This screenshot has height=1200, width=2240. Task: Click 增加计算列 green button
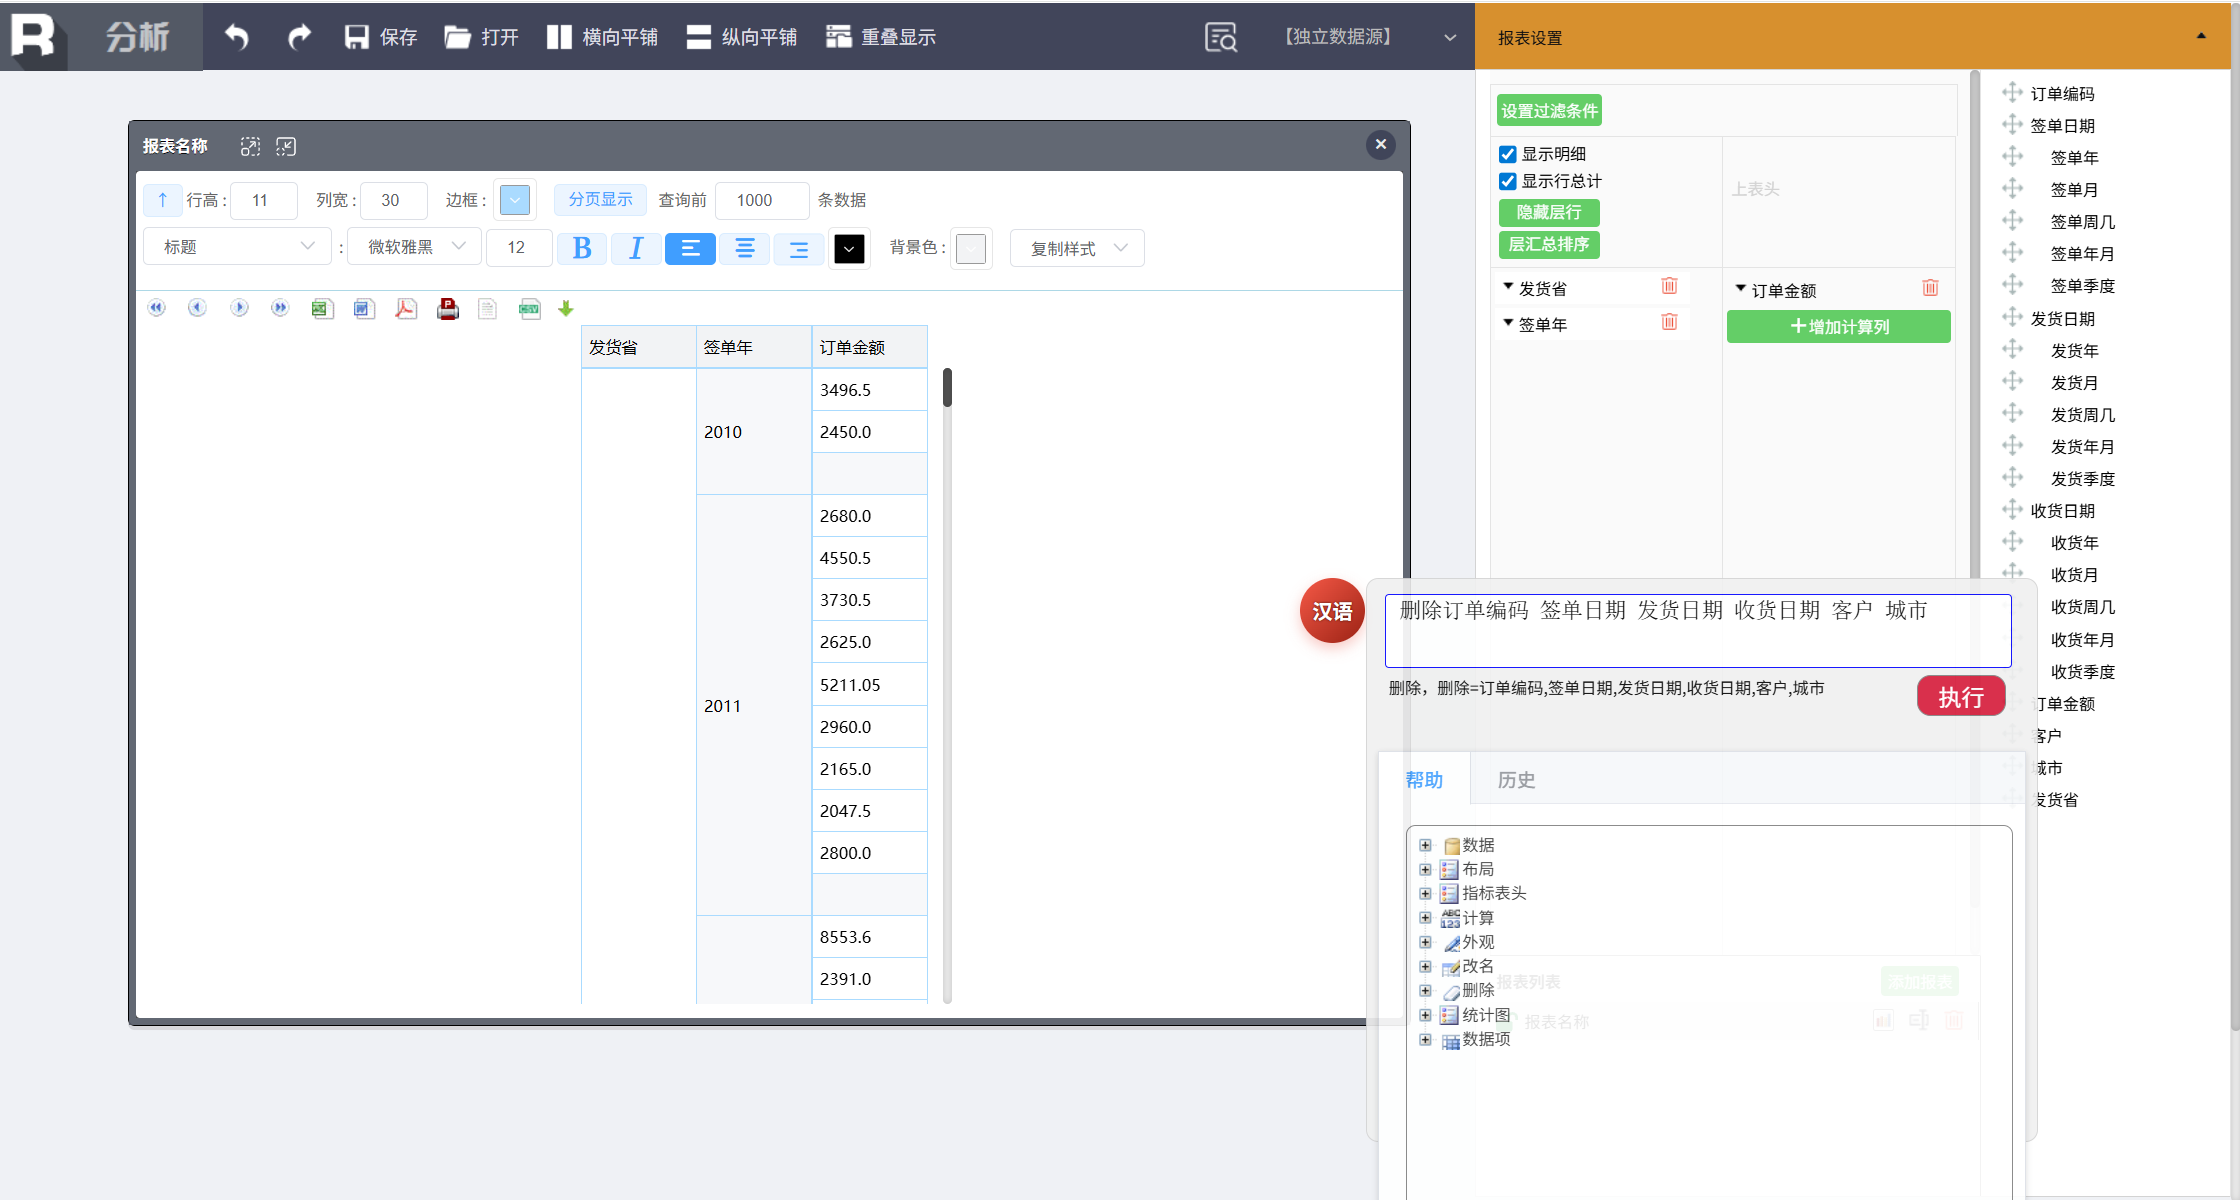tap(1838, 327)
